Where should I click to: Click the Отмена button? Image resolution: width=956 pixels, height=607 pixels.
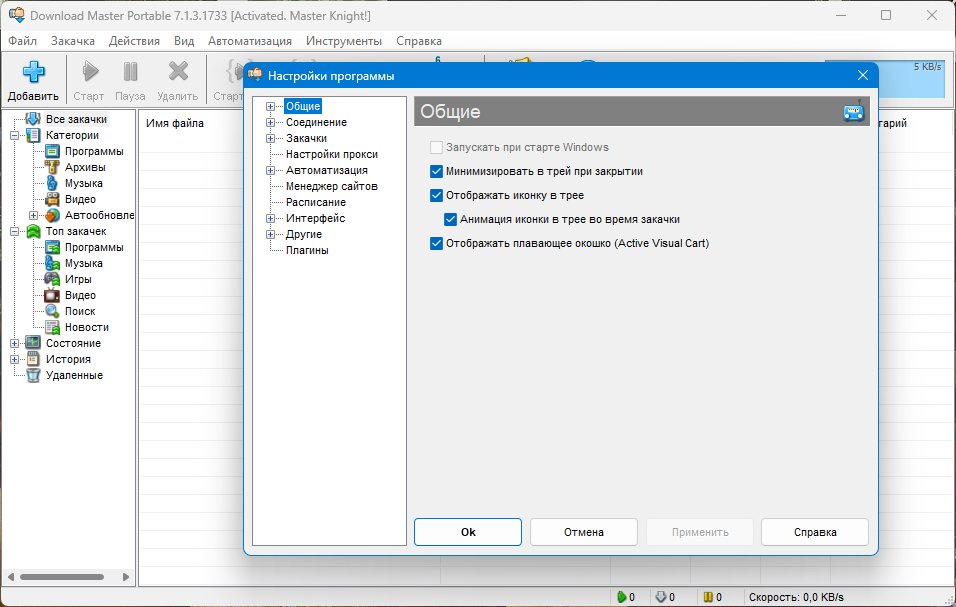(583, 532)
